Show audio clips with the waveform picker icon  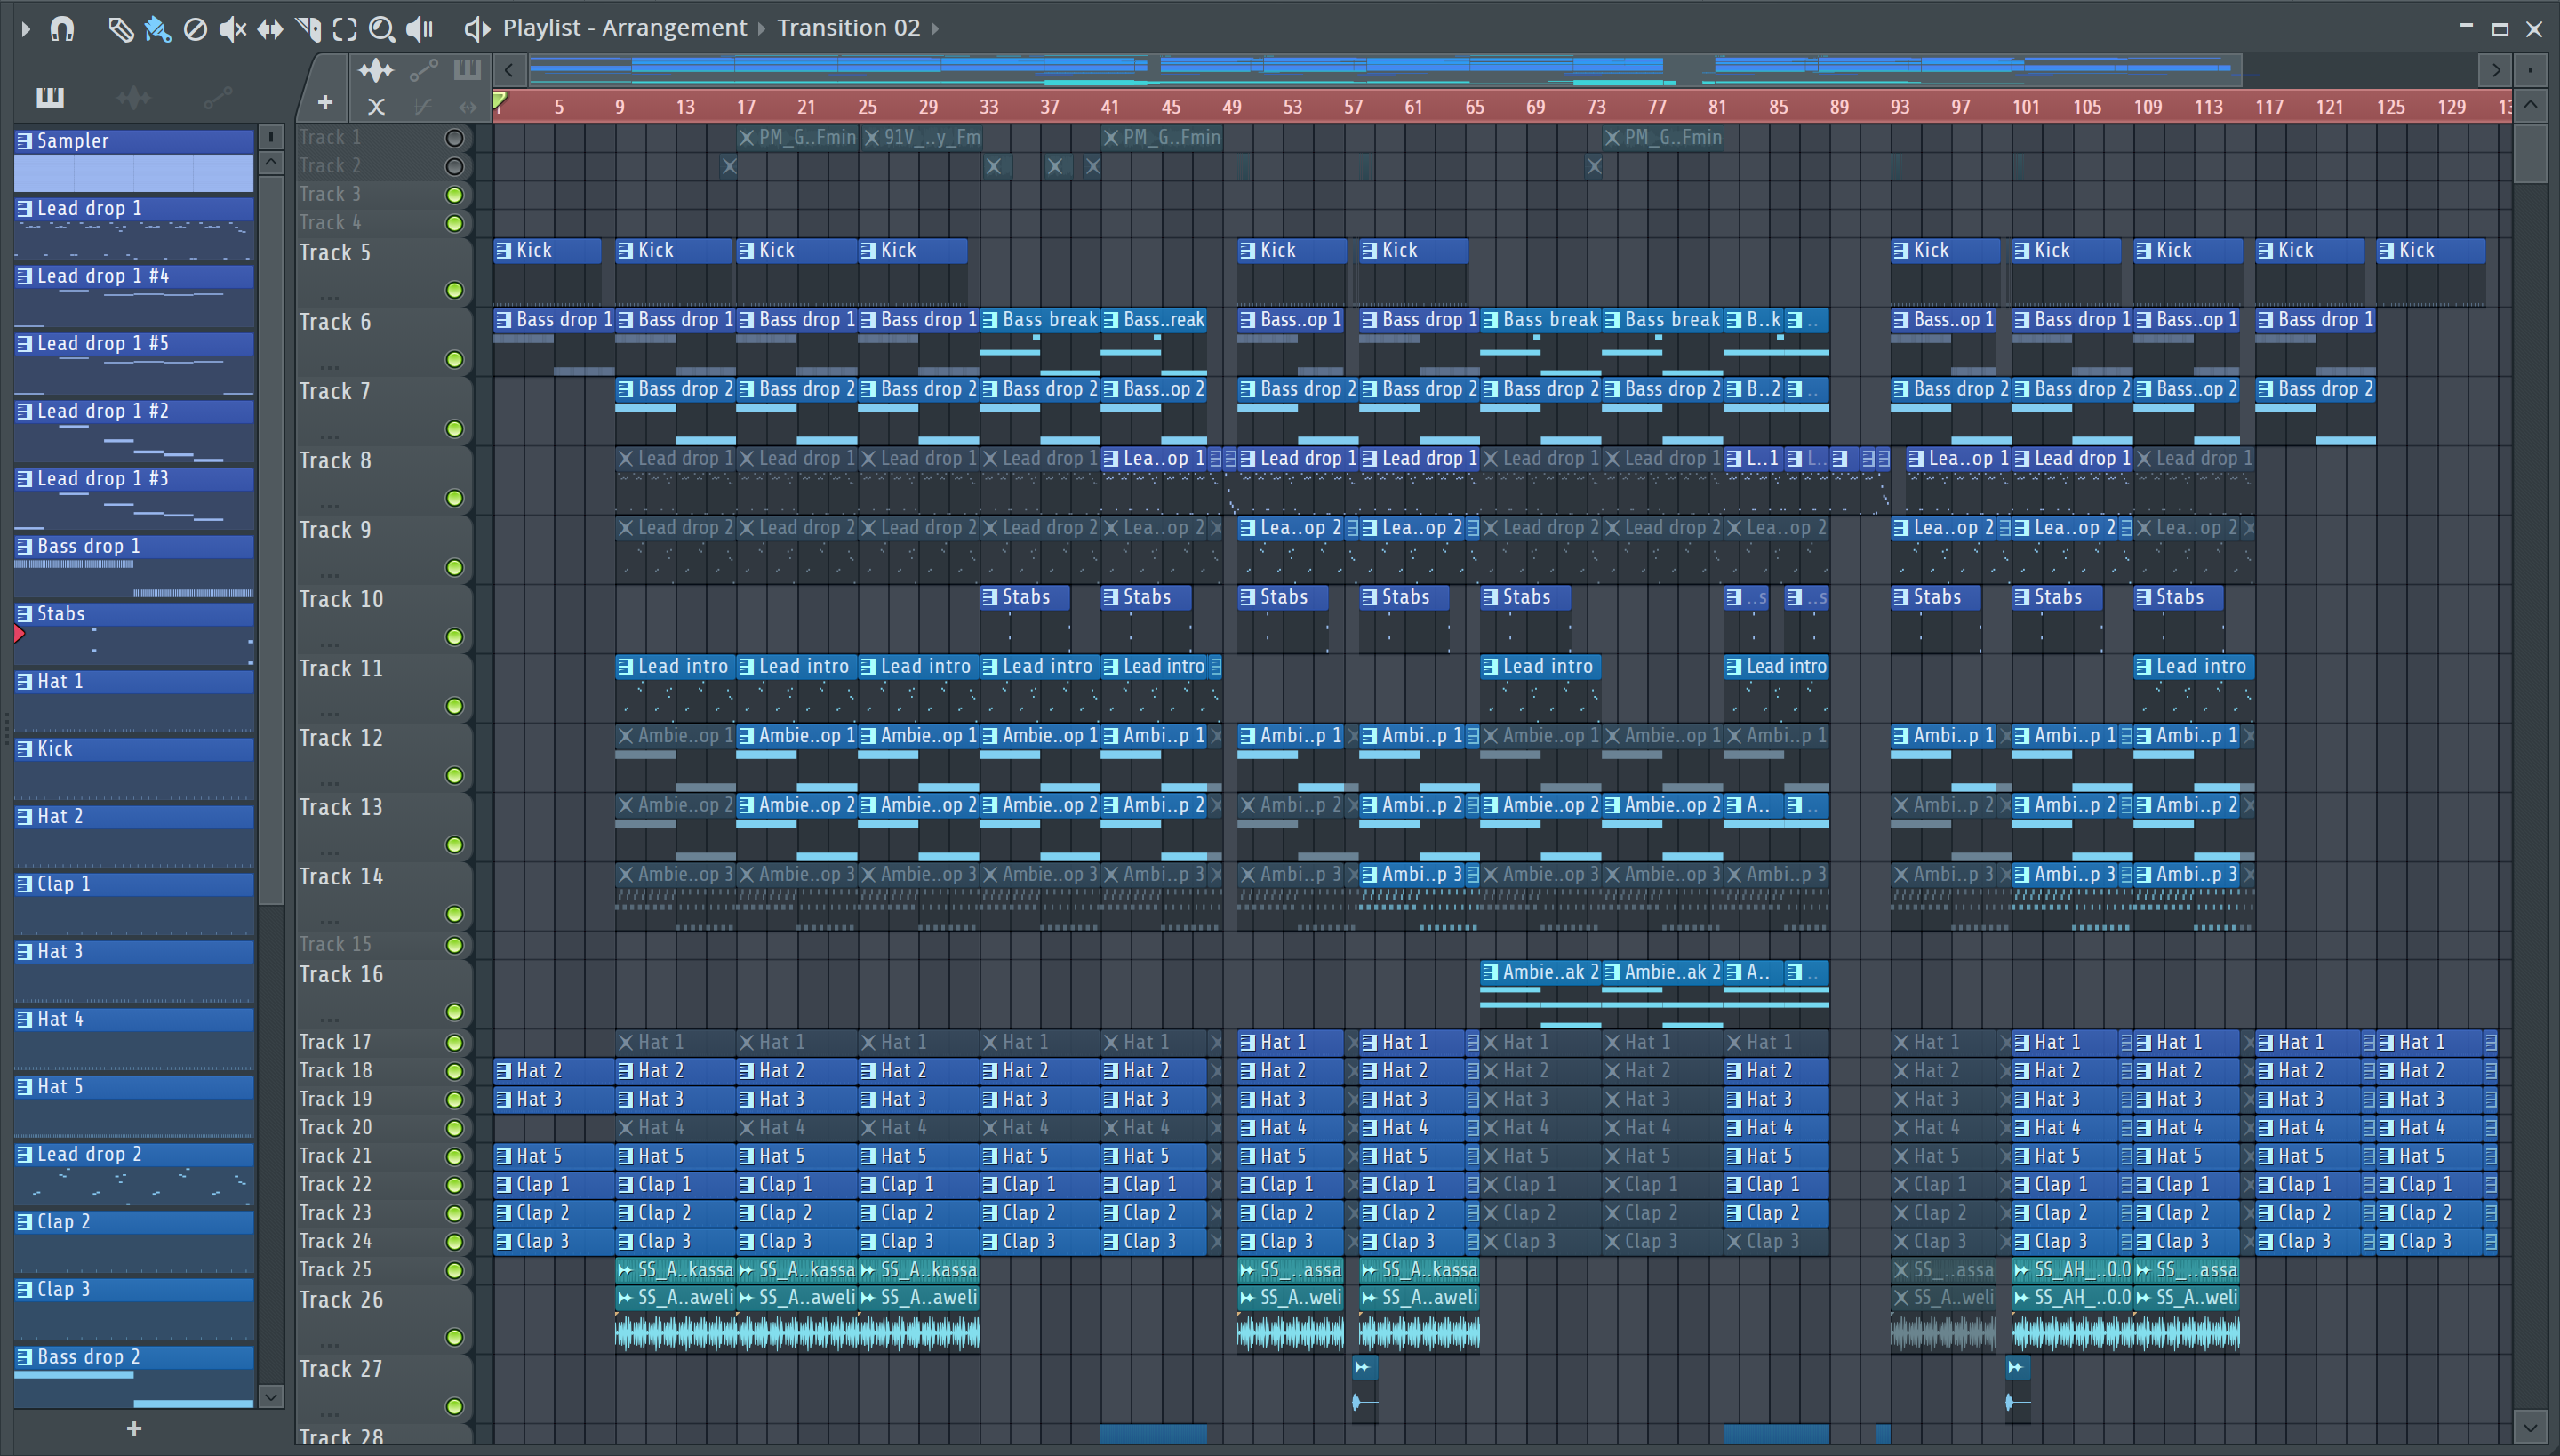(x=133, y=97)
